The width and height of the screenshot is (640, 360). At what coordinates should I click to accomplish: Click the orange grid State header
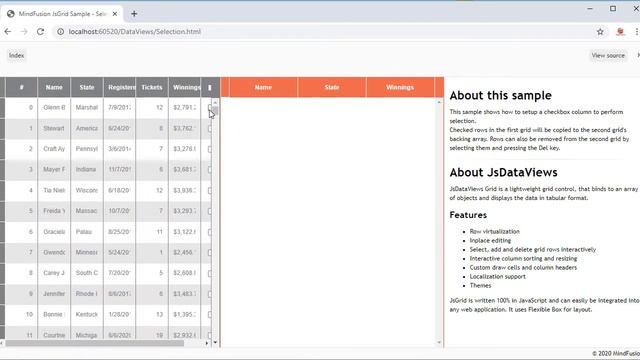tap(332, 87)
